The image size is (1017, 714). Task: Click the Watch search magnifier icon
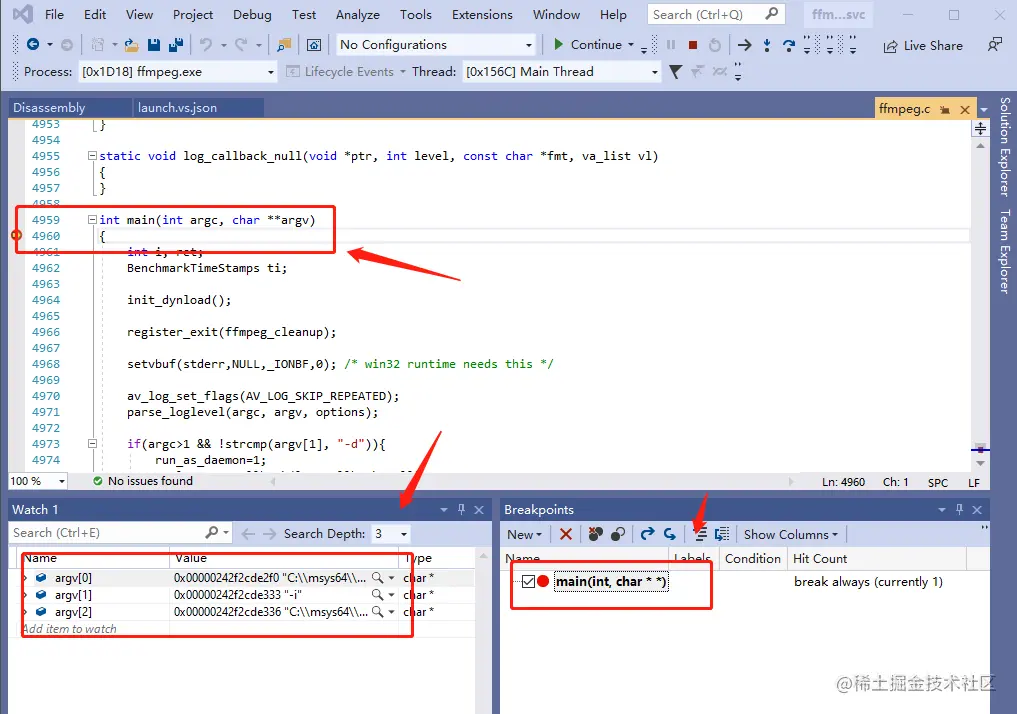tap(211, 532)
